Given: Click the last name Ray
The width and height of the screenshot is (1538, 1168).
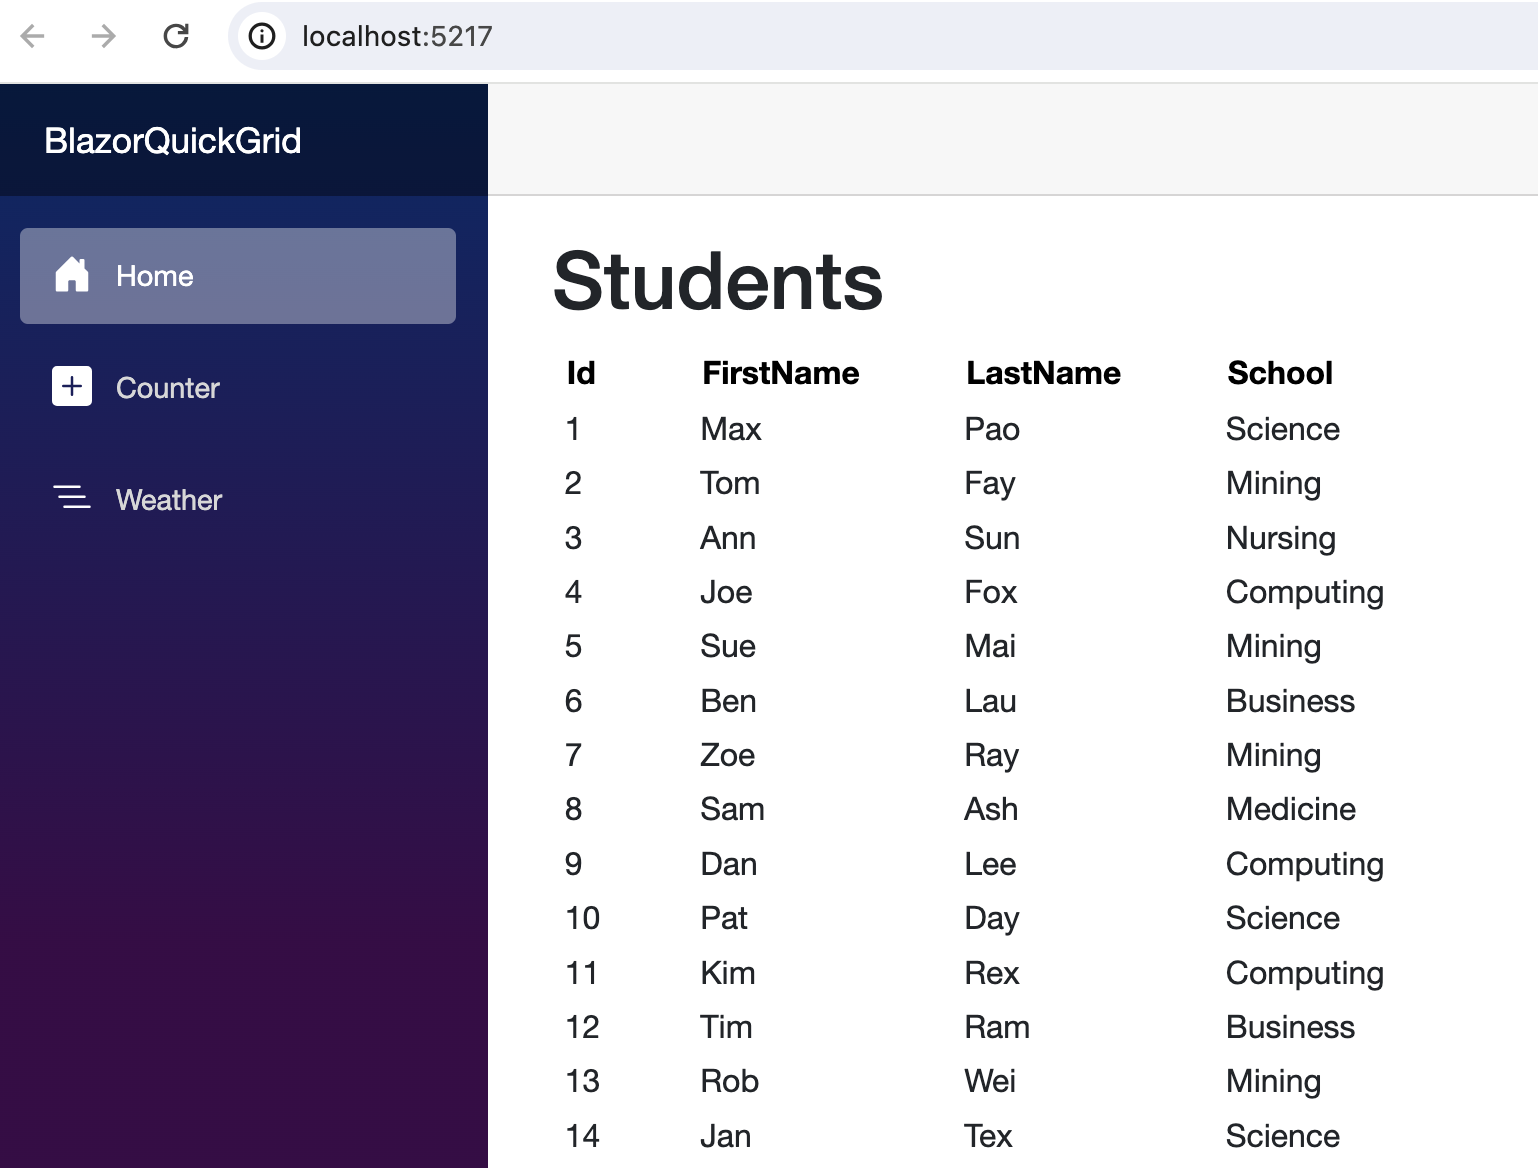Looking at the screenshot, I should (x=991, y=756).
